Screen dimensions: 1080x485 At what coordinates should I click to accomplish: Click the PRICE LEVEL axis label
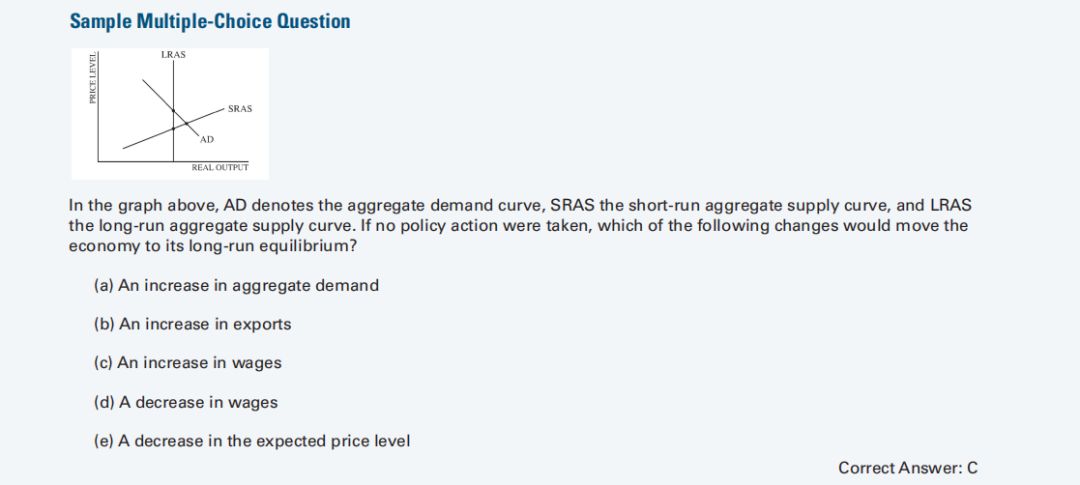click(92, 77)
